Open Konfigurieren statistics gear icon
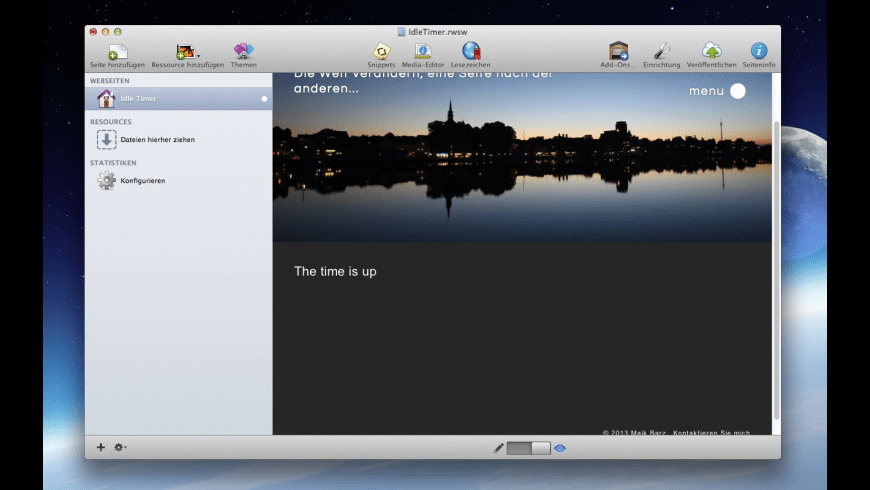 click(106, 180)
